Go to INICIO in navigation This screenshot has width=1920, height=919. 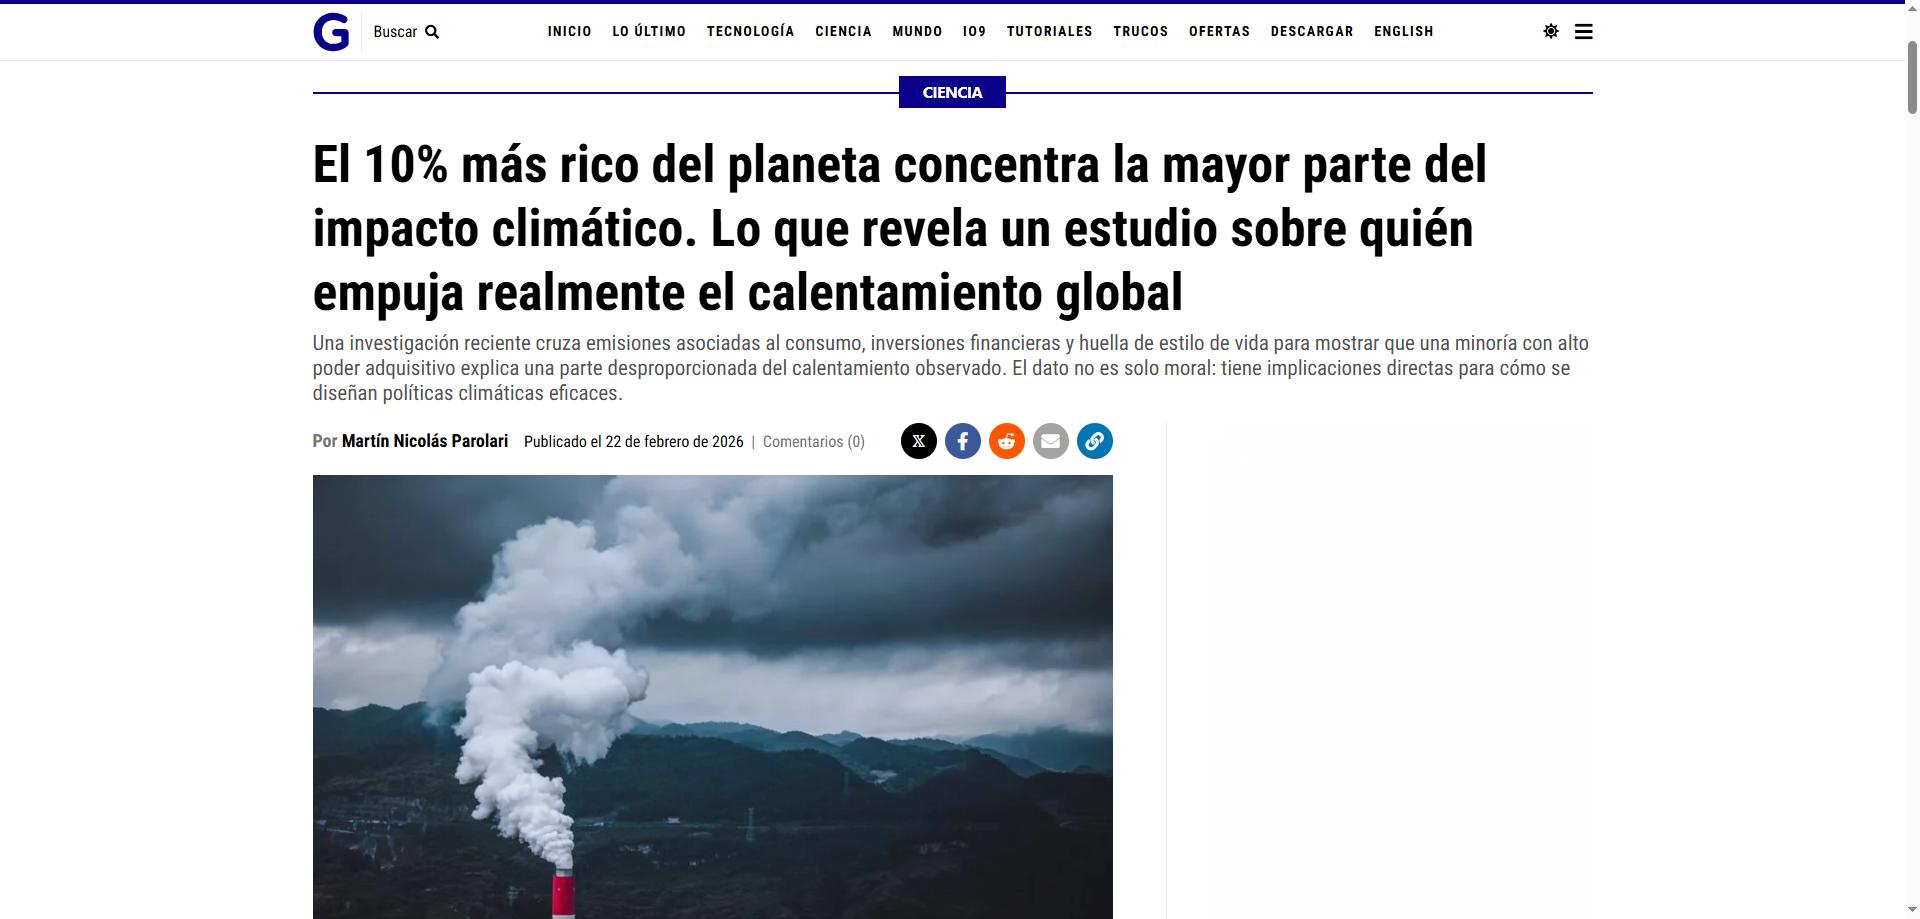click(570, 32)
